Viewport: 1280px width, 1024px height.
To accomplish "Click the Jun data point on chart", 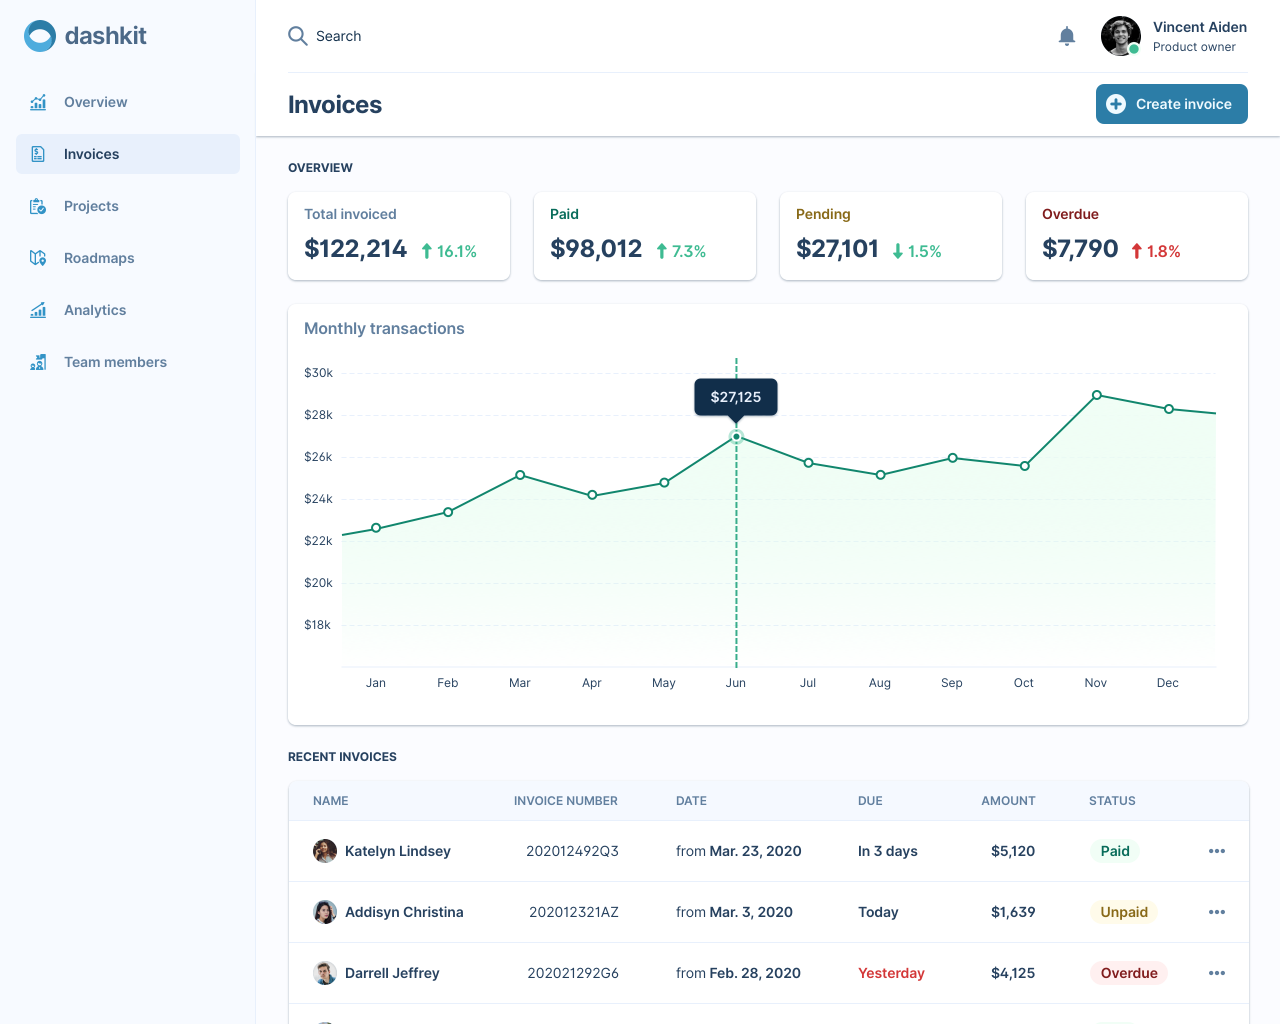I will point(736,437).
